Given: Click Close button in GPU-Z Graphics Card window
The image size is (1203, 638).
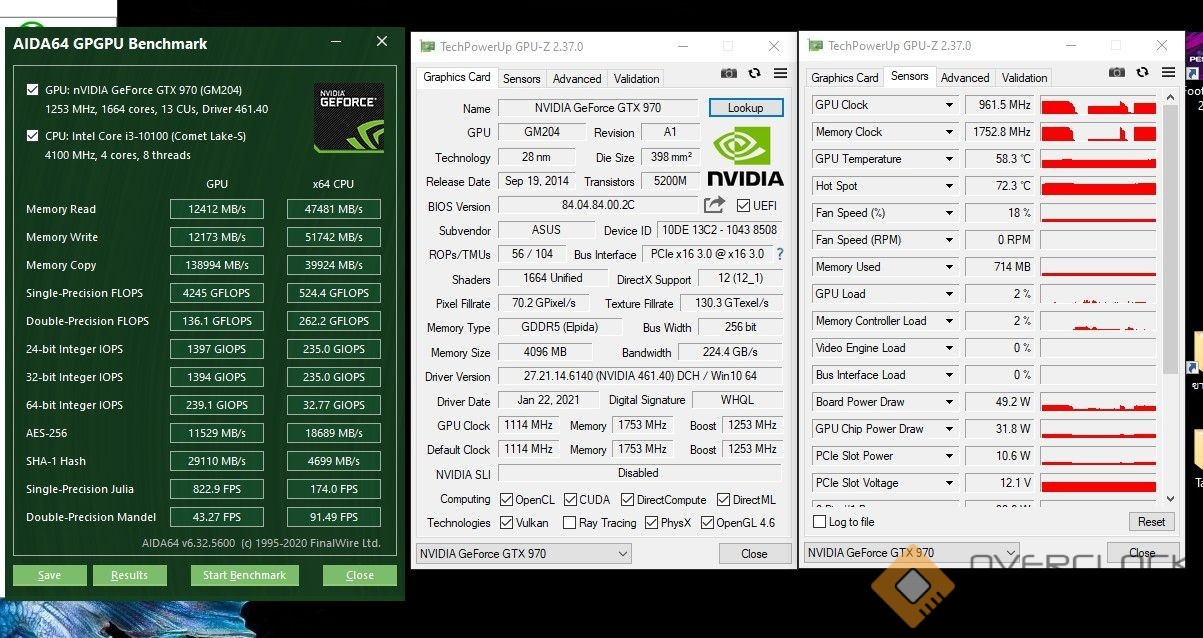Looking at the screenshot, I should click(754, 553).
